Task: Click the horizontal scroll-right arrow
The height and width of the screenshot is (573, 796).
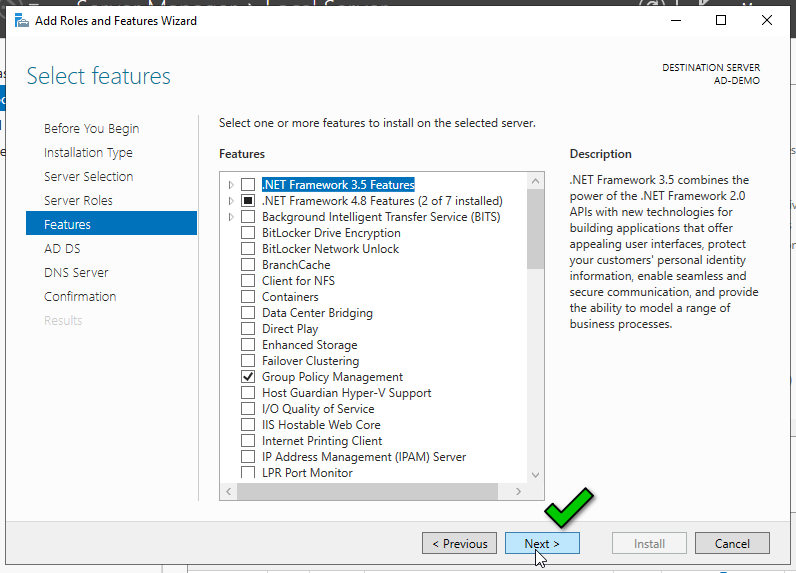Action: click(518, 492)
